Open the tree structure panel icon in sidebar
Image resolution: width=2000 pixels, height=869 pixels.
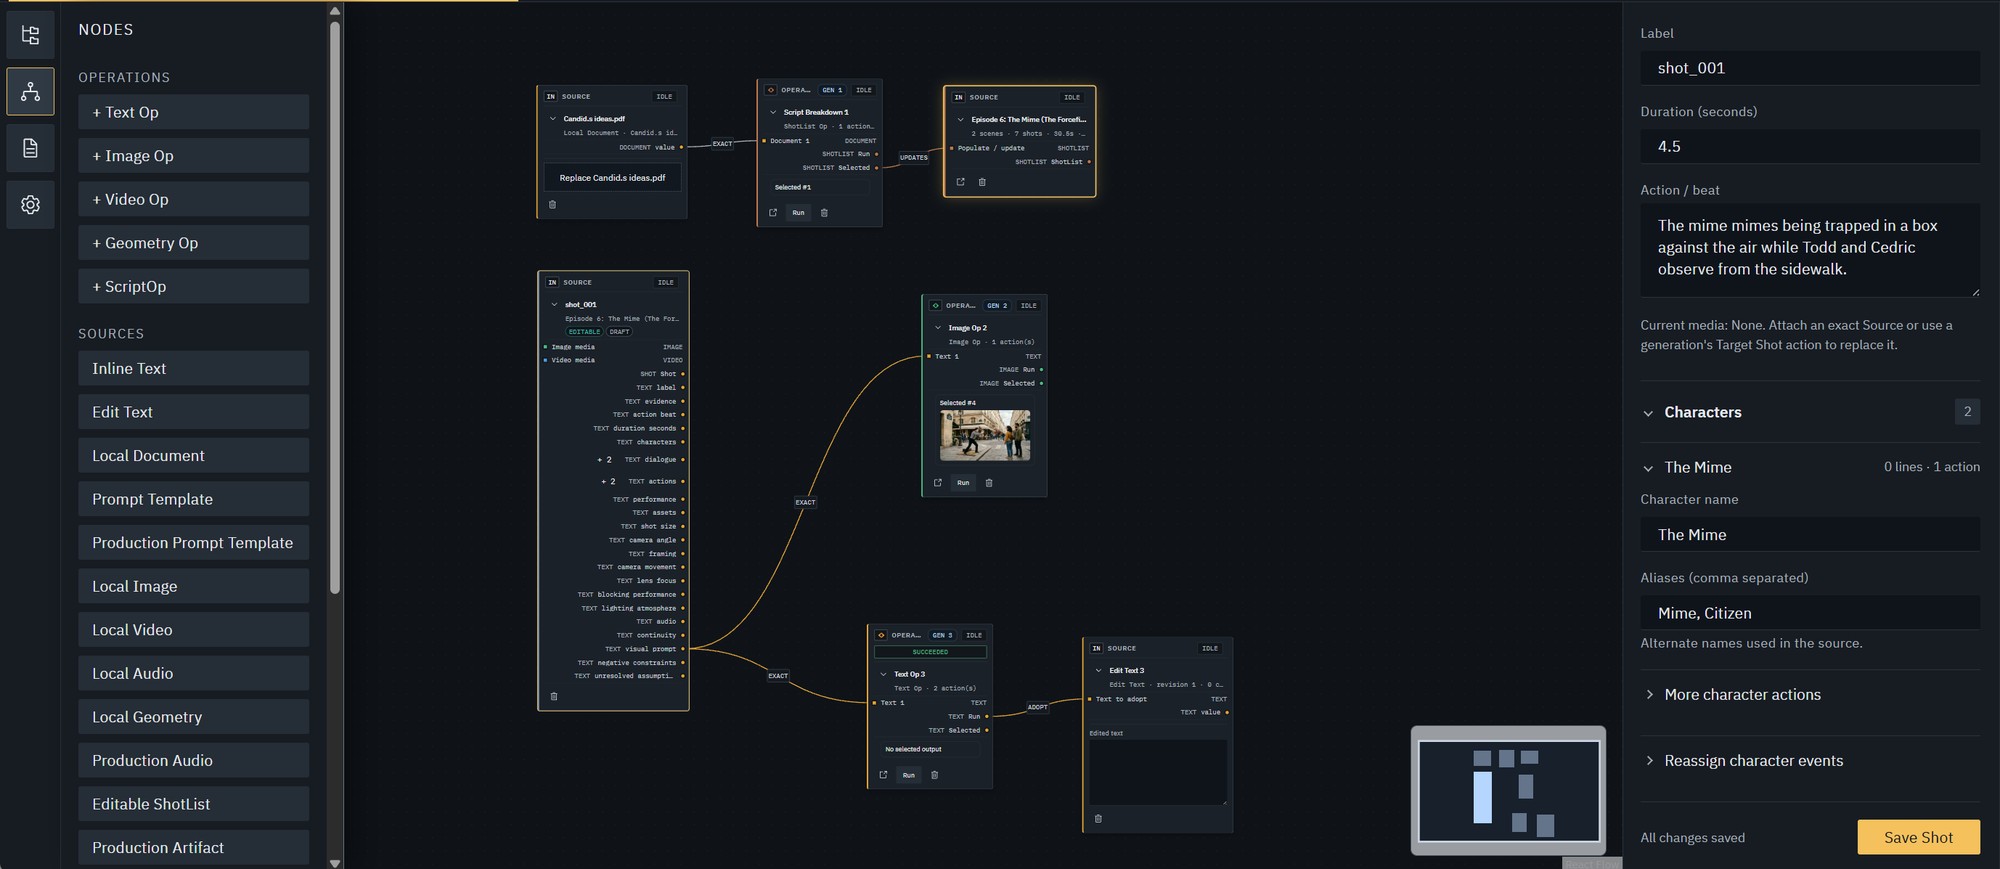[30, 35]
